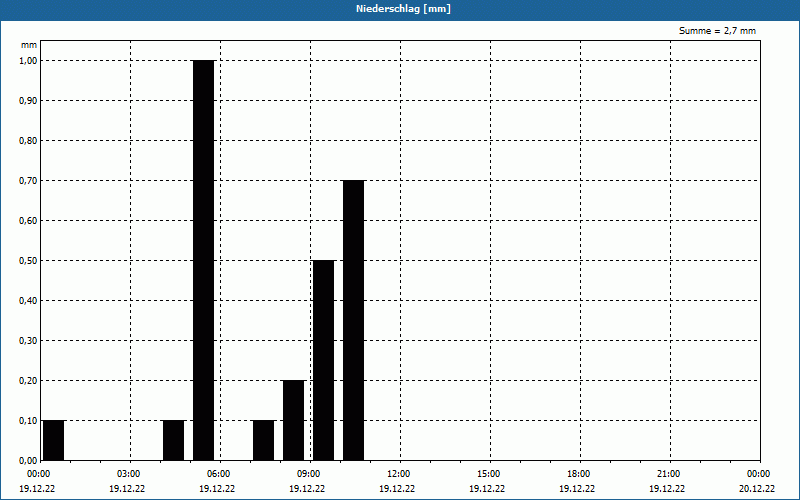Click the 0,10 mm bar between 07:00 and 08:00

point(263,440)
